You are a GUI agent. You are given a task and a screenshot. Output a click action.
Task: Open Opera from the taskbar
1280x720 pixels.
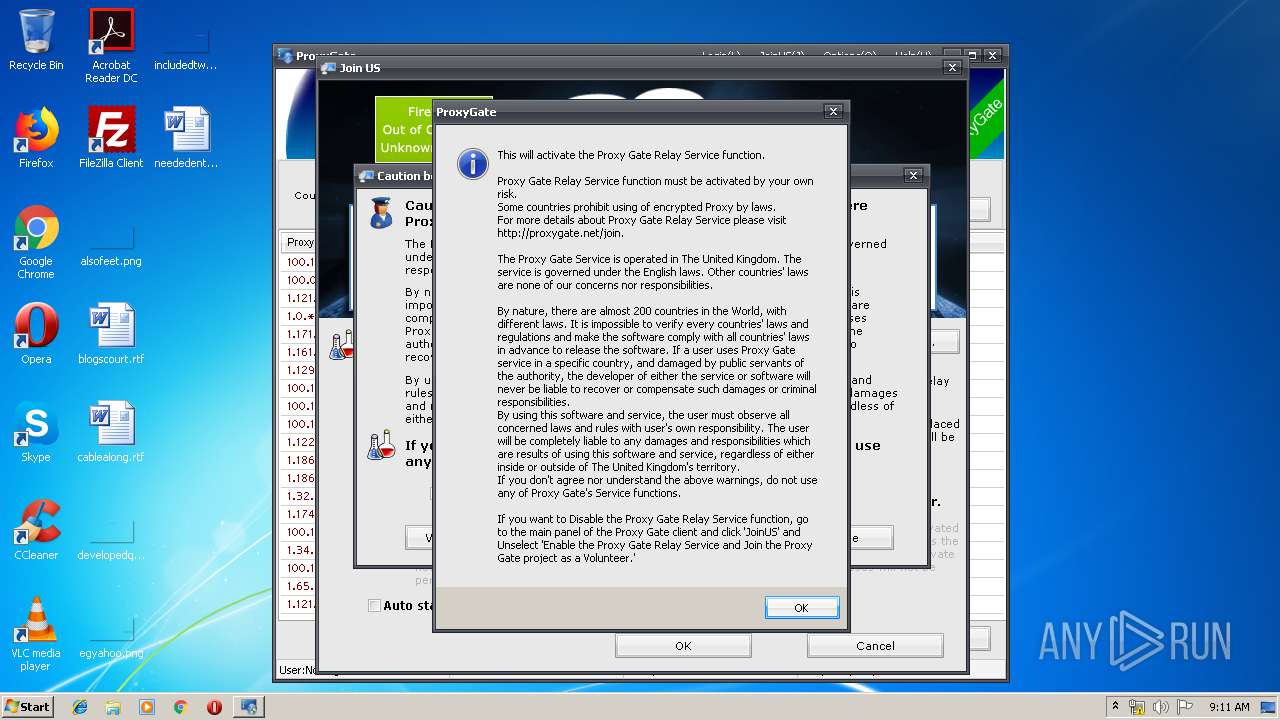[214, 707]
